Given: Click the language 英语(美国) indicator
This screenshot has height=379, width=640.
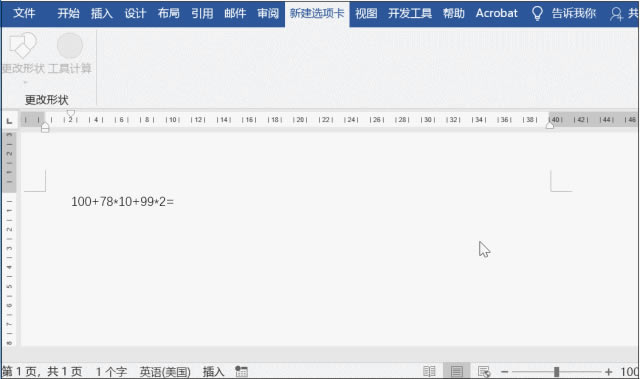Looking at the screenshot, I should click(x=165, y=372).
